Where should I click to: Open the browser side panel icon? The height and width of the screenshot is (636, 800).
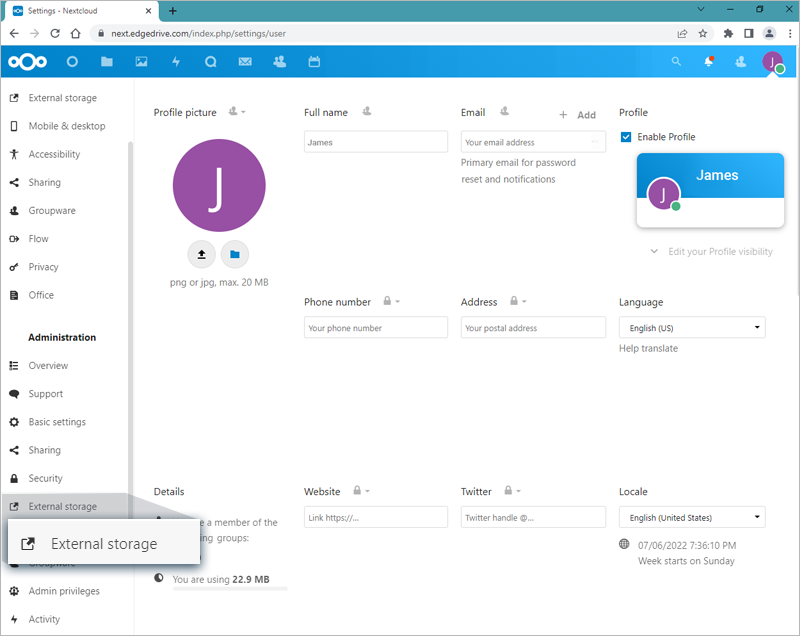click(x=748, y=34)
